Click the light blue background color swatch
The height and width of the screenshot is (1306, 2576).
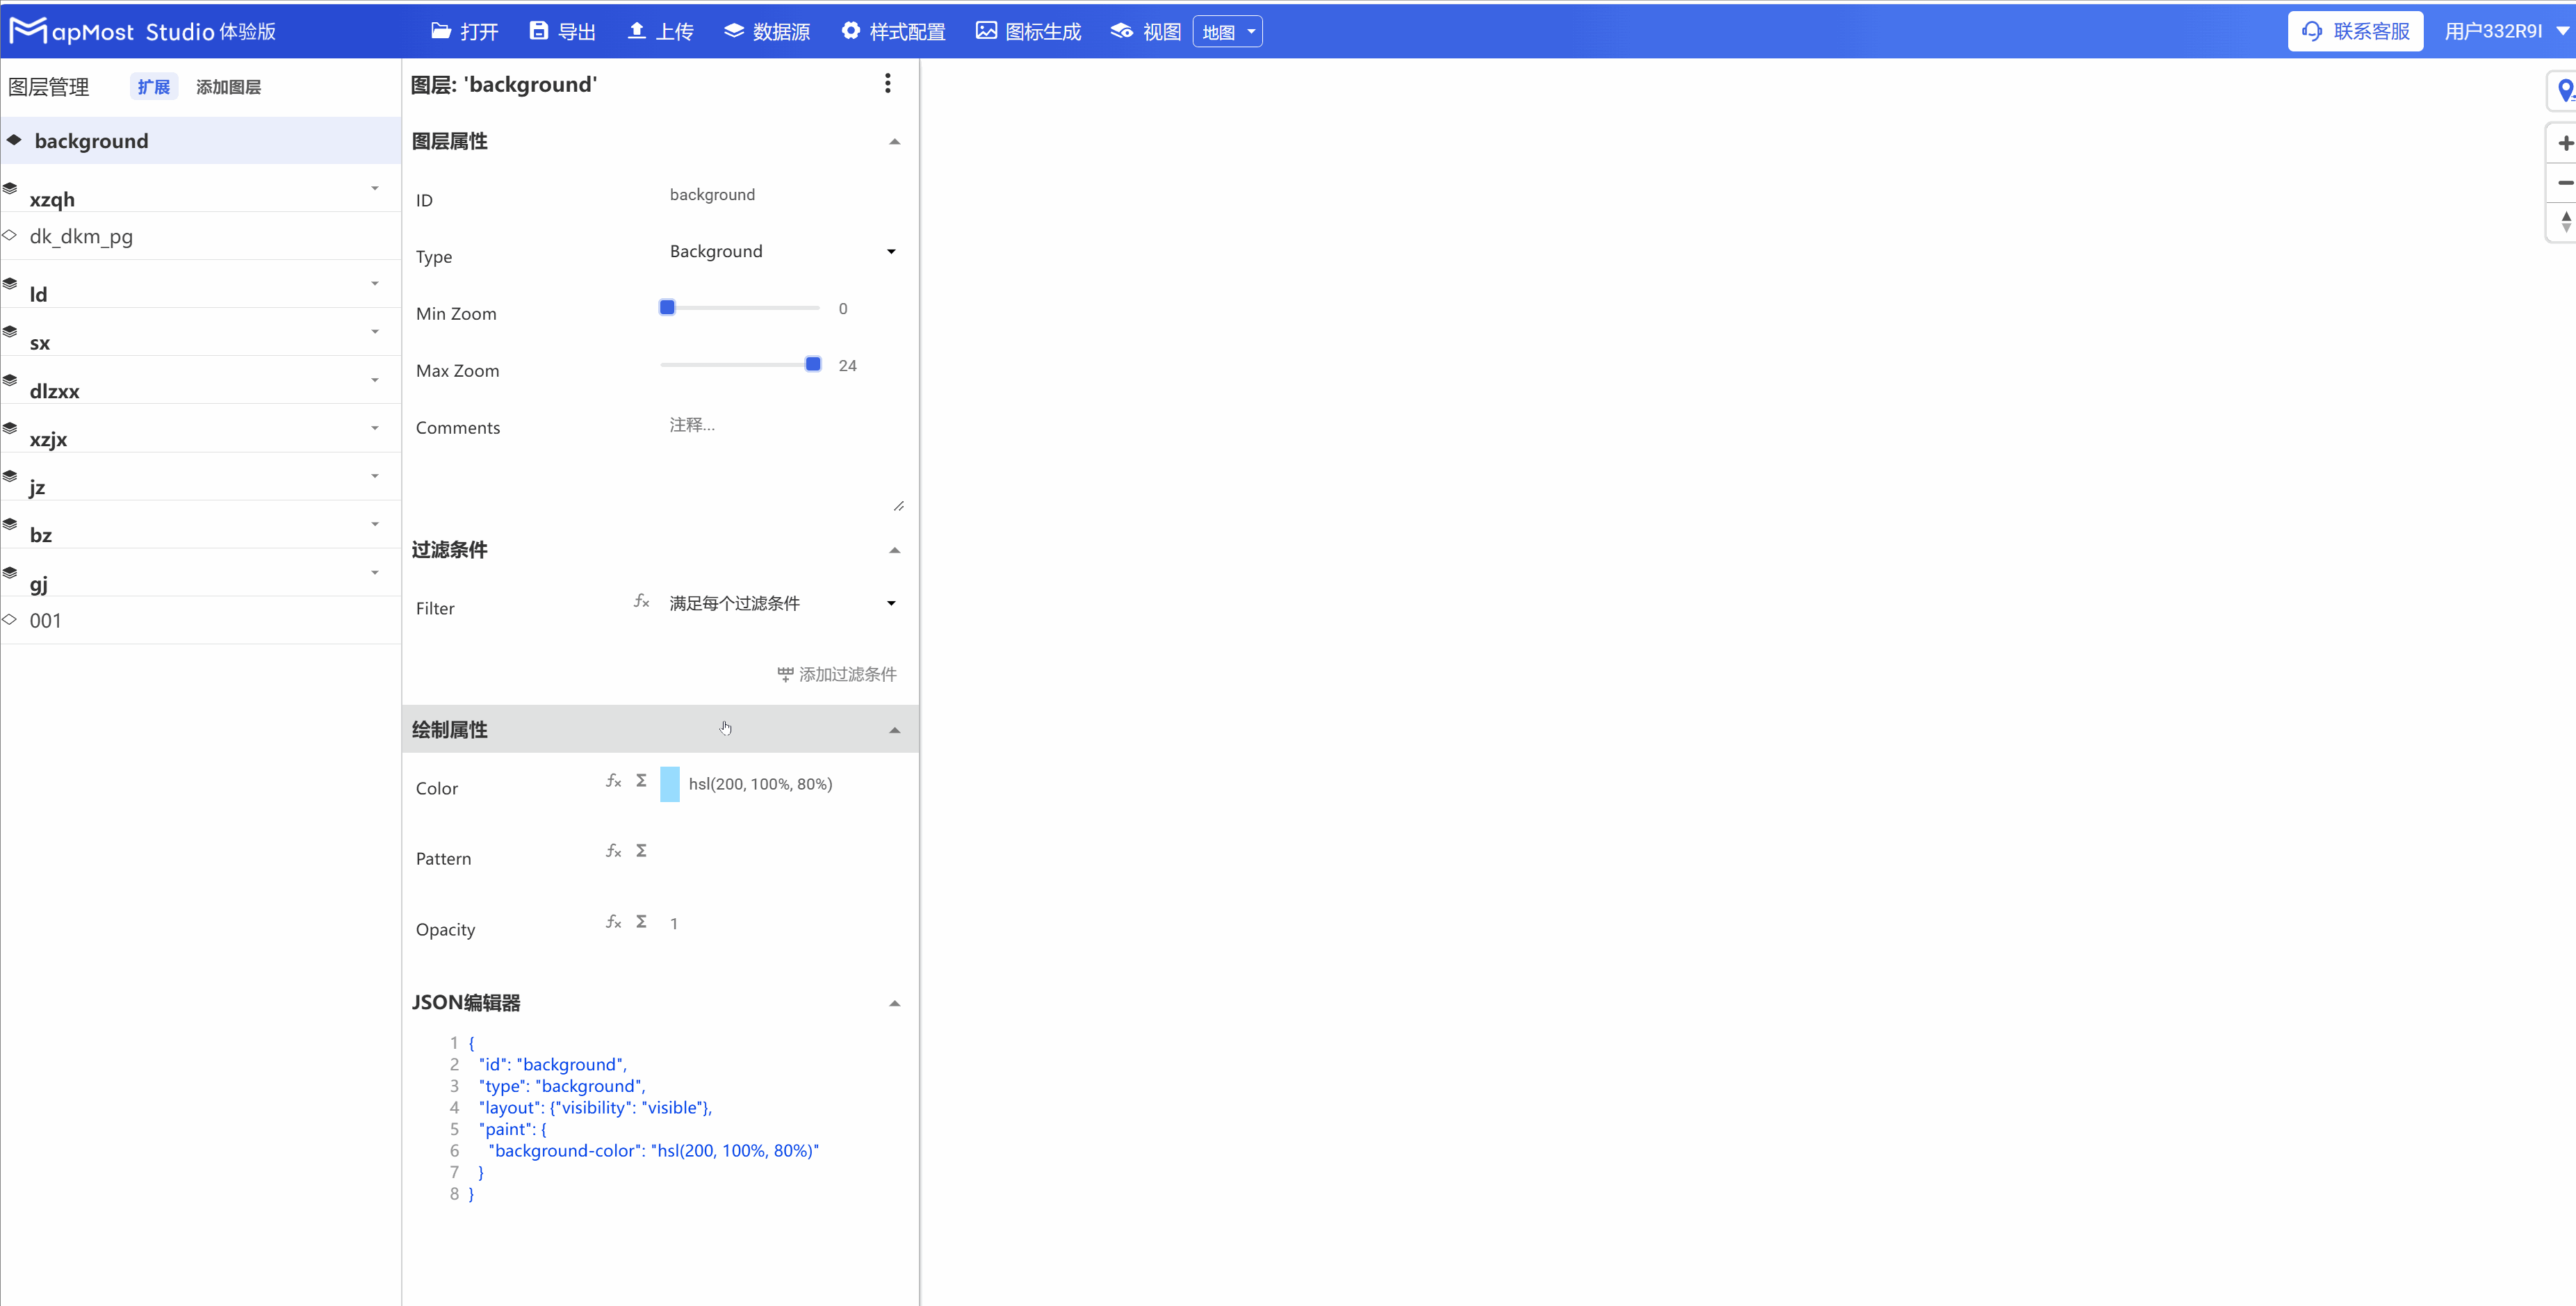click(670, 784)
